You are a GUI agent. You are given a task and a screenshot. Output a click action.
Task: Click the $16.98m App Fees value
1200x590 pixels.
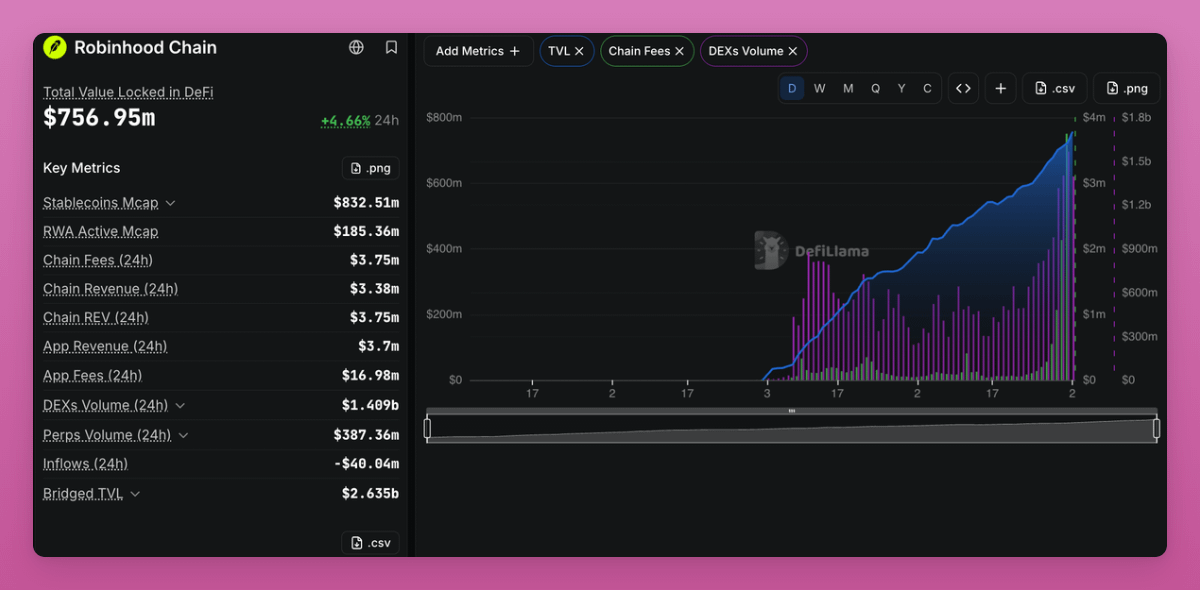click(370, 376)
